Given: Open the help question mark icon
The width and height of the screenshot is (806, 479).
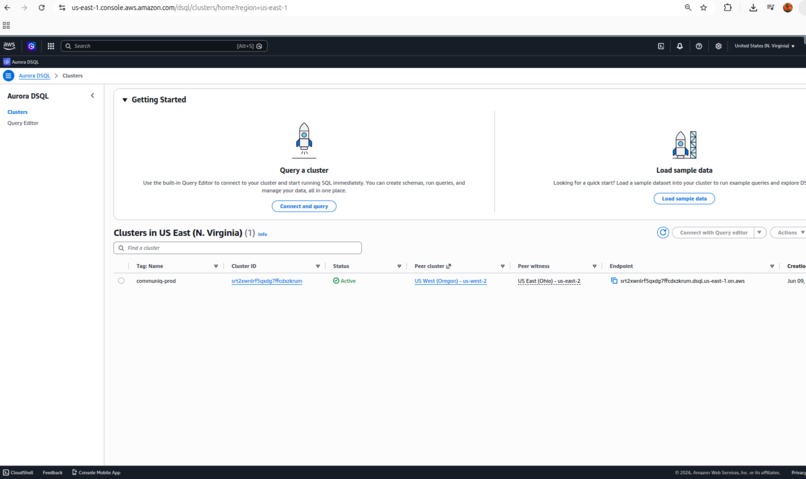Looking at the screenshot, I should (x=699, y=46).
